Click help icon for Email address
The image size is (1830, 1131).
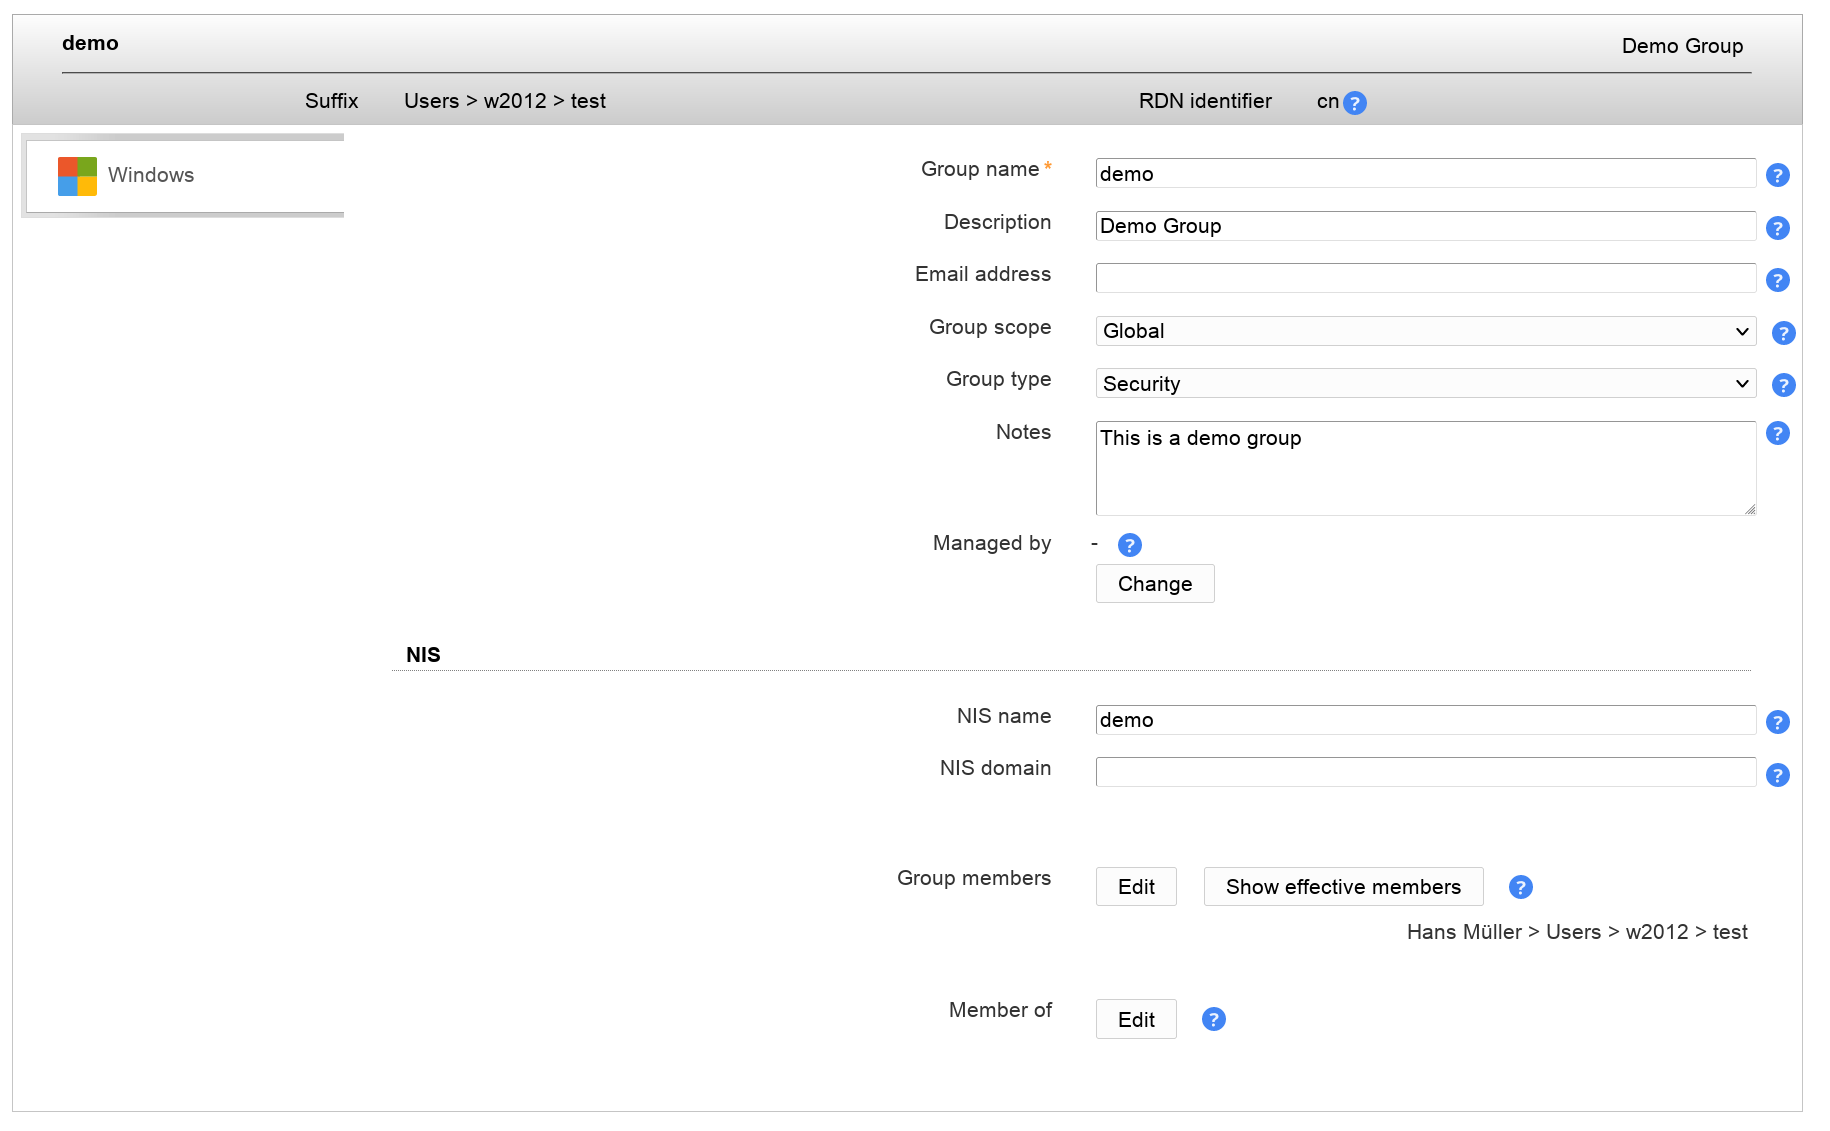click(x=1777, y=280)
